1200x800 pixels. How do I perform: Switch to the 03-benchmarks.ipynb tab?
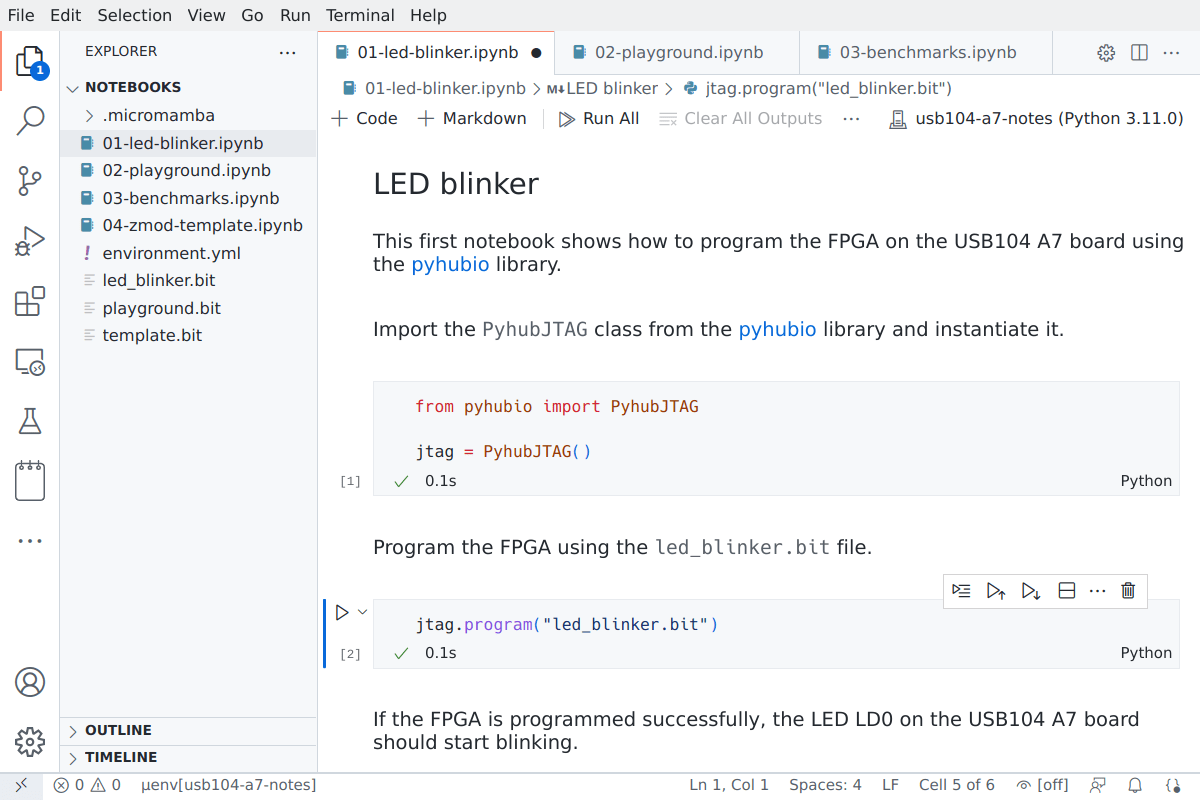point(925,51)
